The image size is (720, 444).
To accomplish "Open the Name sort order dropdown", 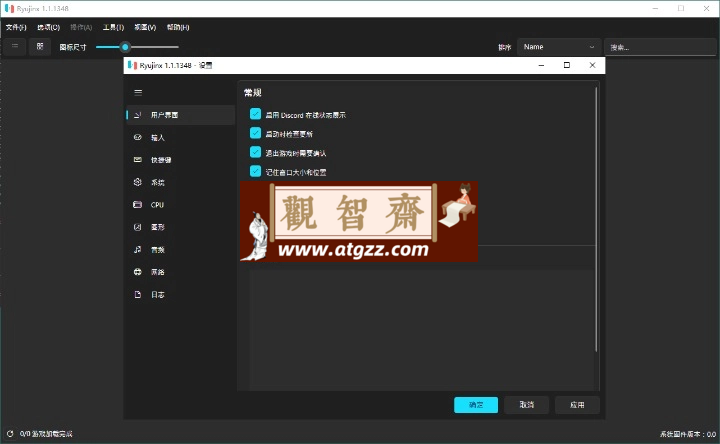I will (x=559, y=47).
